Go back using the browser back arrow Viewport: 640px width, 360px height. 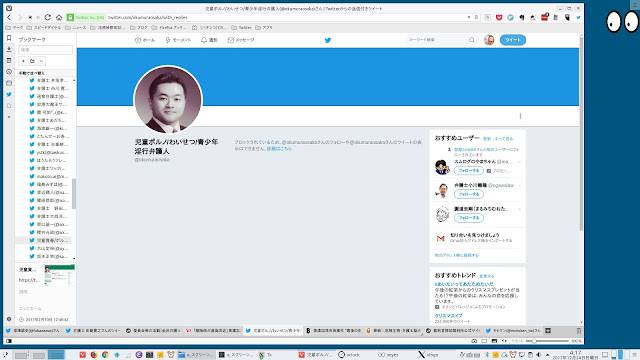coord(9,18)
